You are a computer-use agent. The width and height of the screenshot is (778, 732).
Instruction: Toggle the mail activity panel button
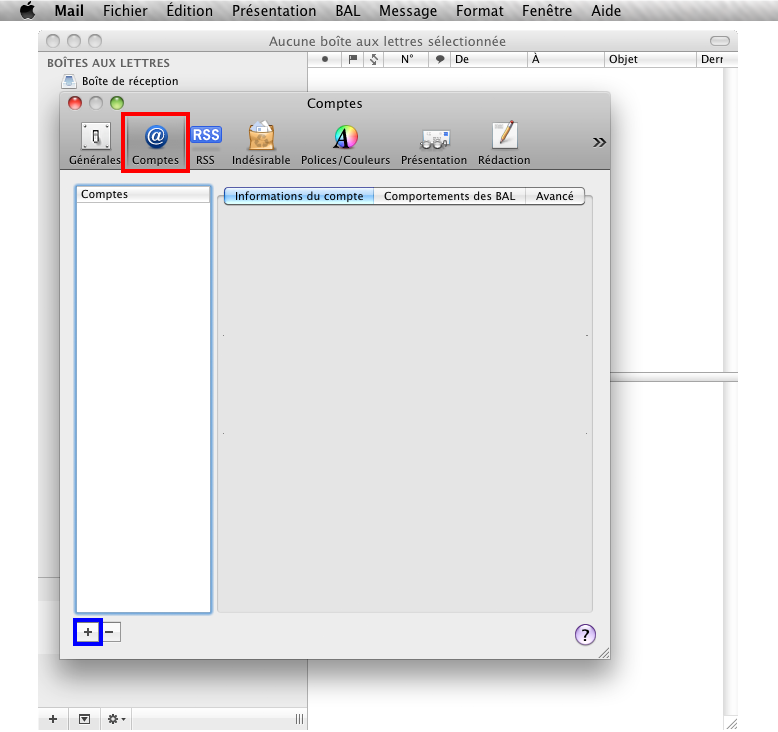point(84,719)
